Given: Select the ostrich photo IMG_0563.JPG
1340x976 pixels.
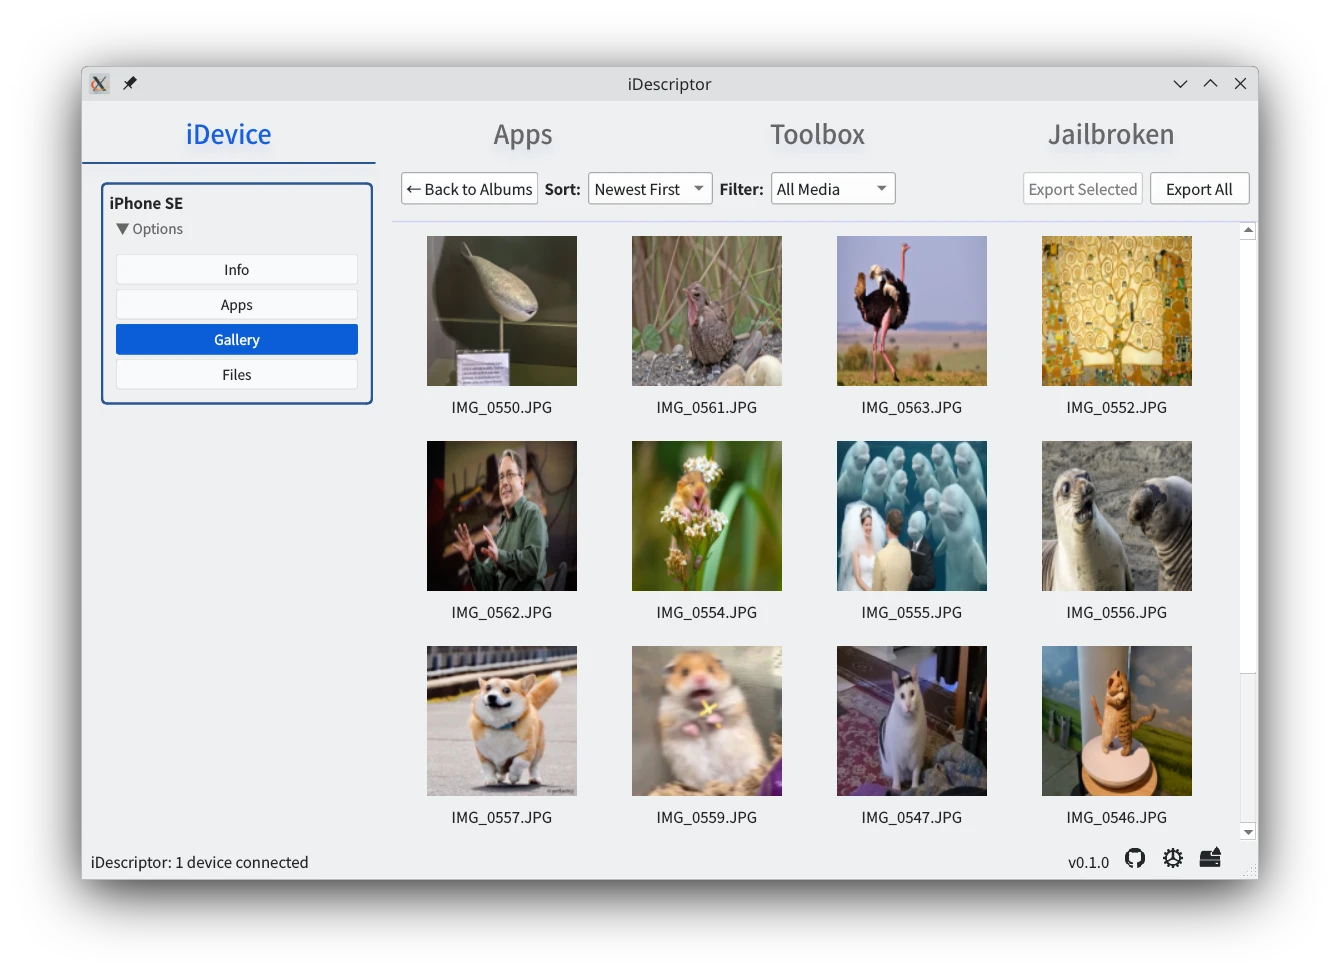Looking at the screenshot, I should [x=911, y=311].
